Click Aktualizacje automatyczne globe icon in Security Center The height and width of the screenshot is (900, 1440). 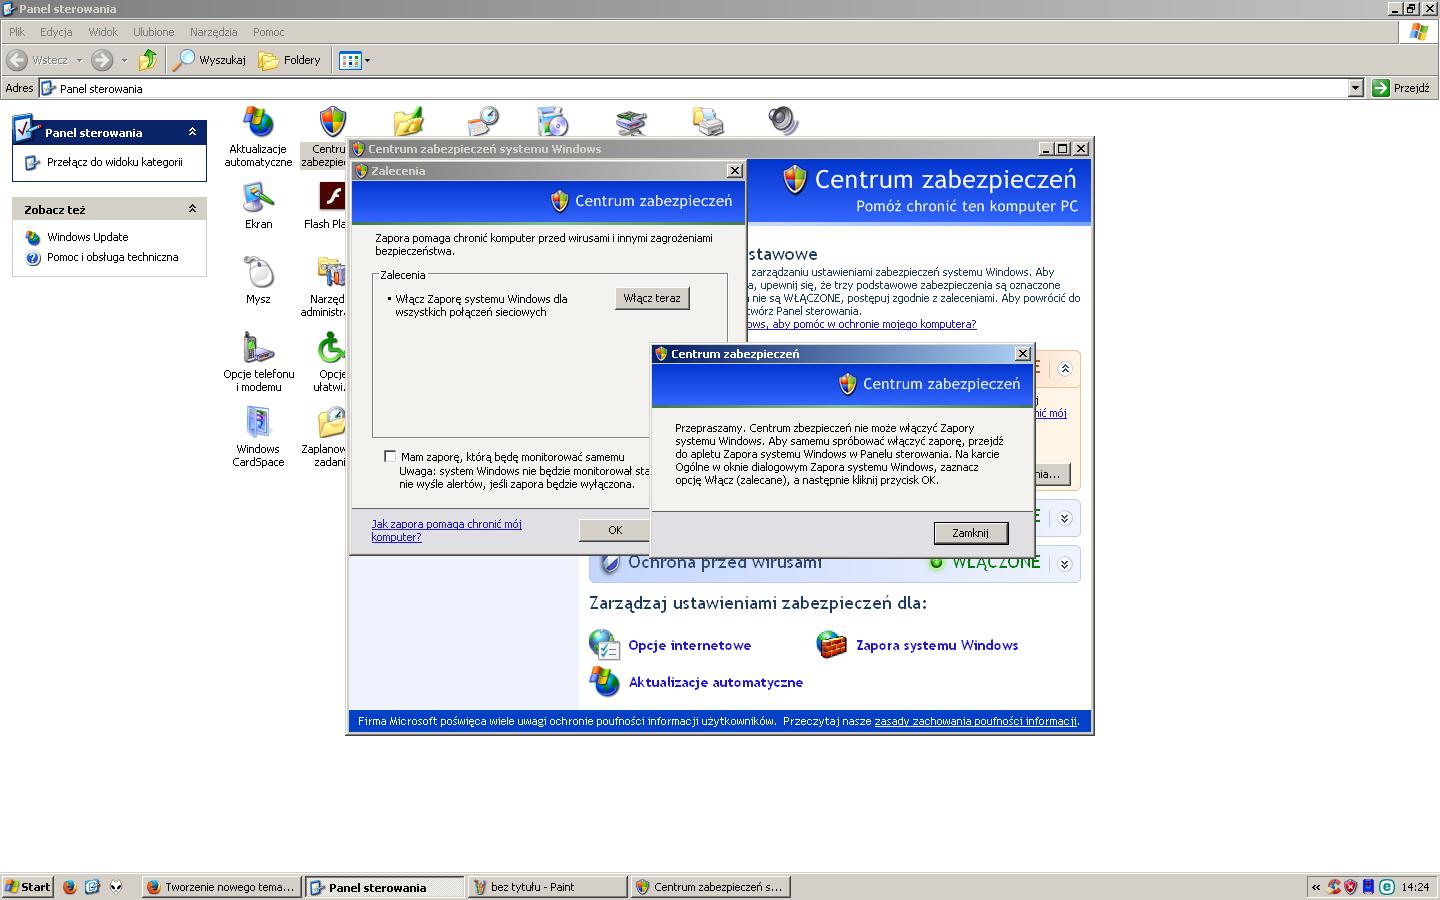tap(604, 681)
